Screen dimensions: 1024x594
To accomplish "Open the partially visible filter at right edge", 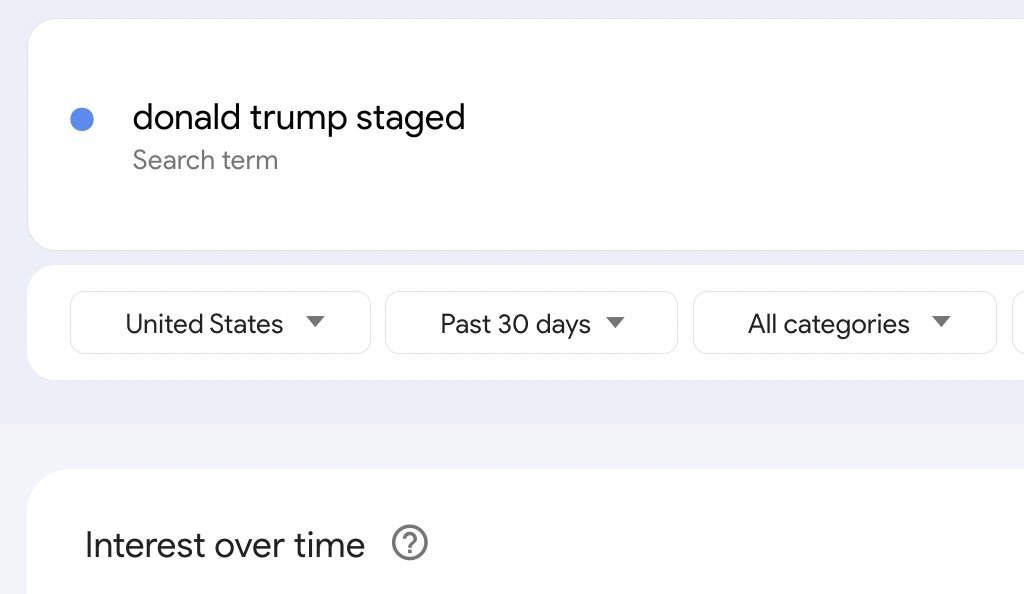I will coord(1018,323).
